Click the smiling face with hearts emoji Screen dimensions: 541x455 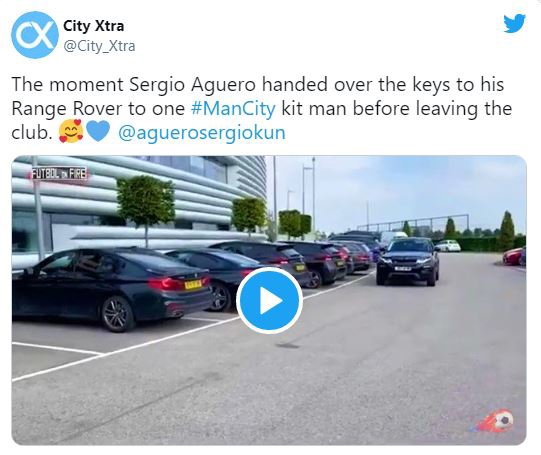71,131
